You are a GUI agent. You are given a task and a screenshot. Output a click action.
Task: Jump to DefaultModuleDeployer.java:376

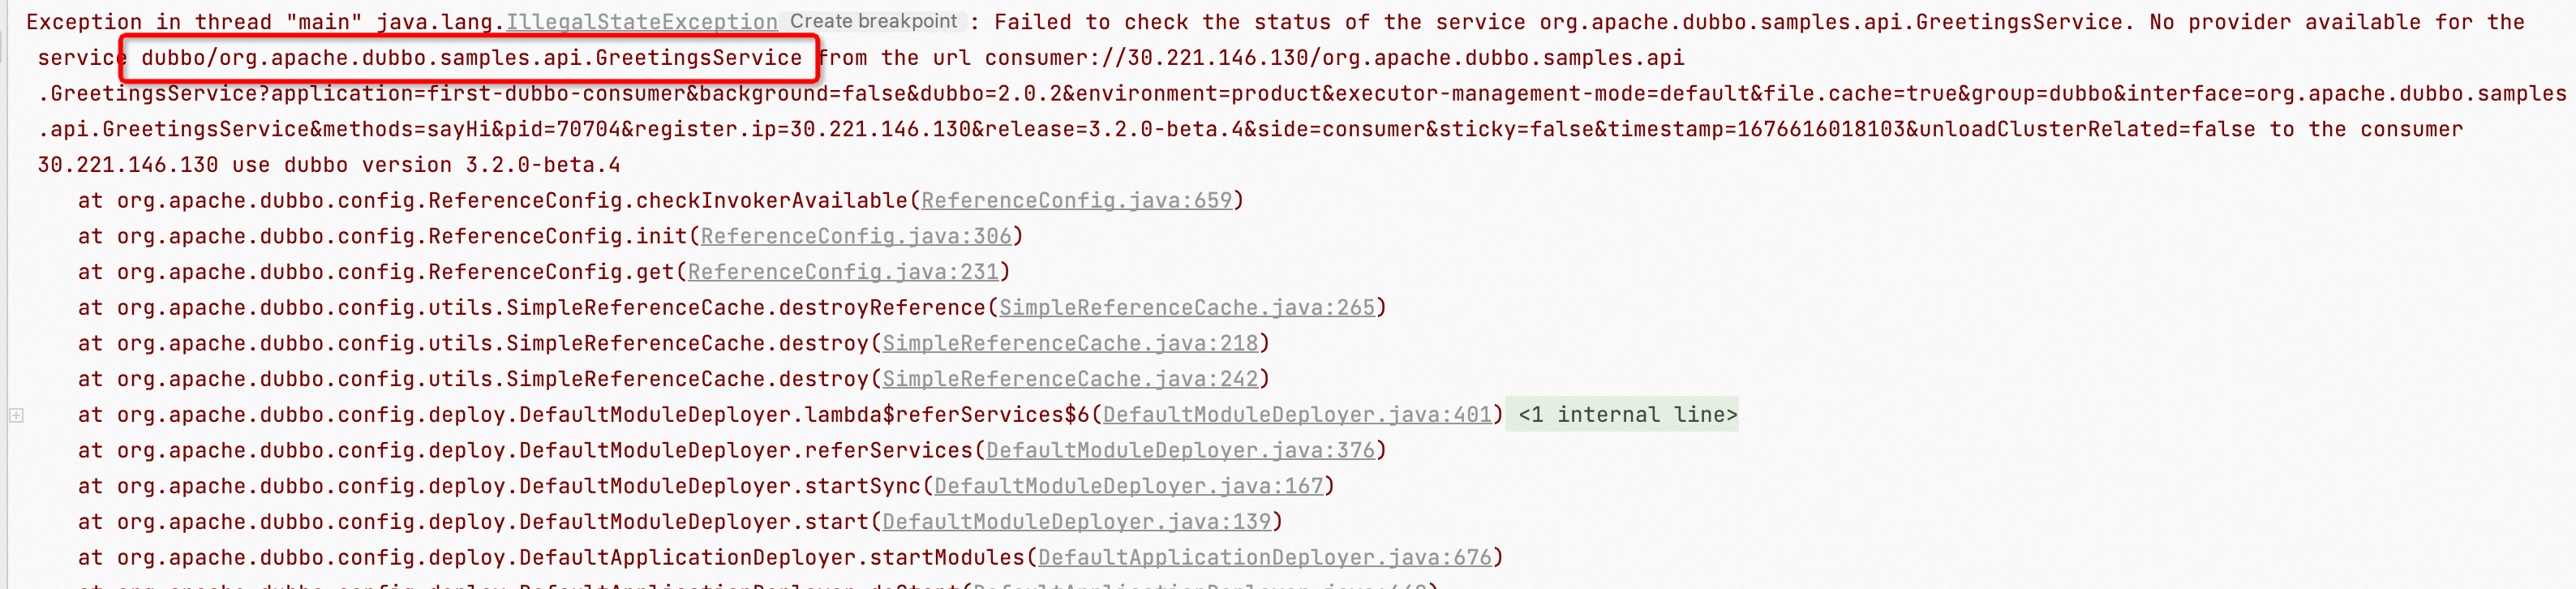tap(1180, 451)
